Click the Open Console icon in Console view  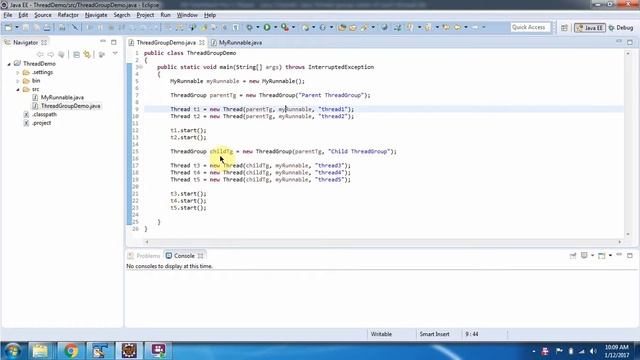click(x=602, y=256)
